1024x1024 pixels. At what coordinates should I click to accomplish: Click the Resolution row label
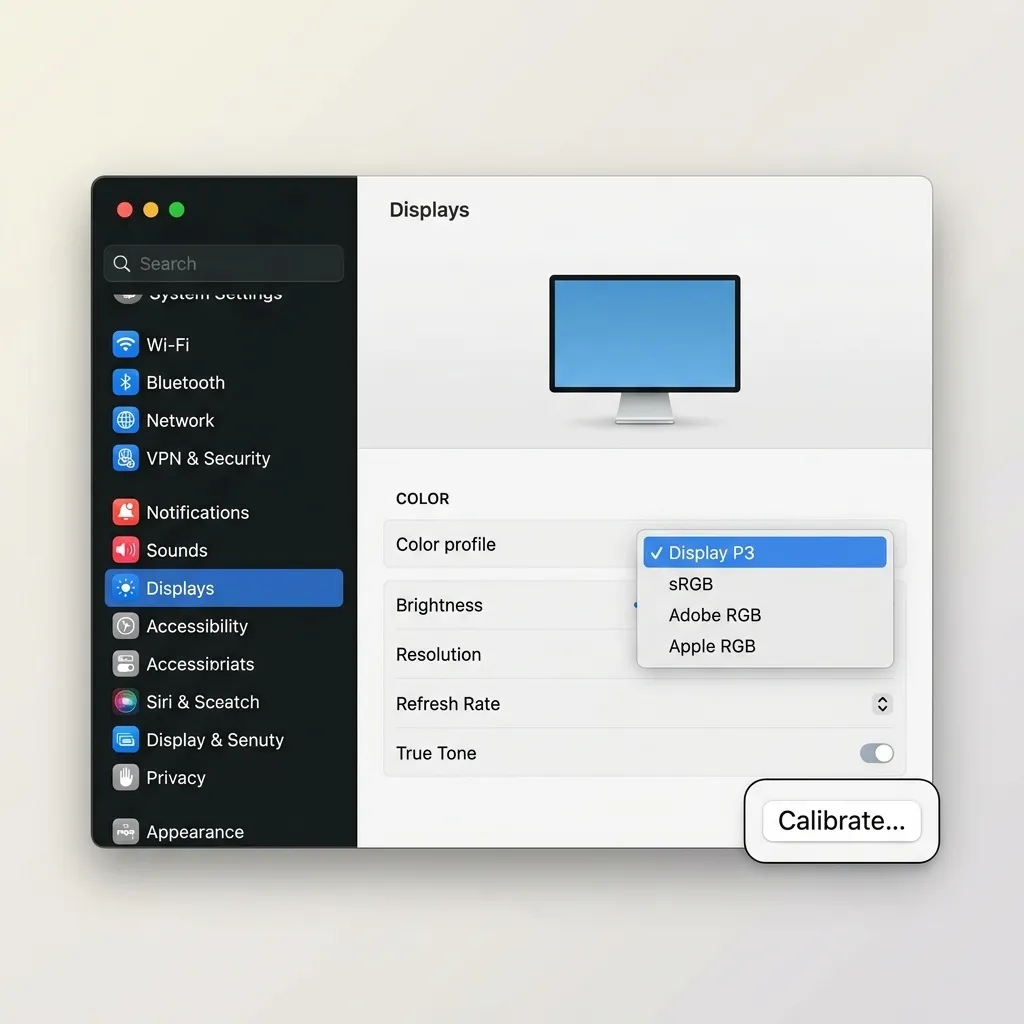tap(438, 654)
